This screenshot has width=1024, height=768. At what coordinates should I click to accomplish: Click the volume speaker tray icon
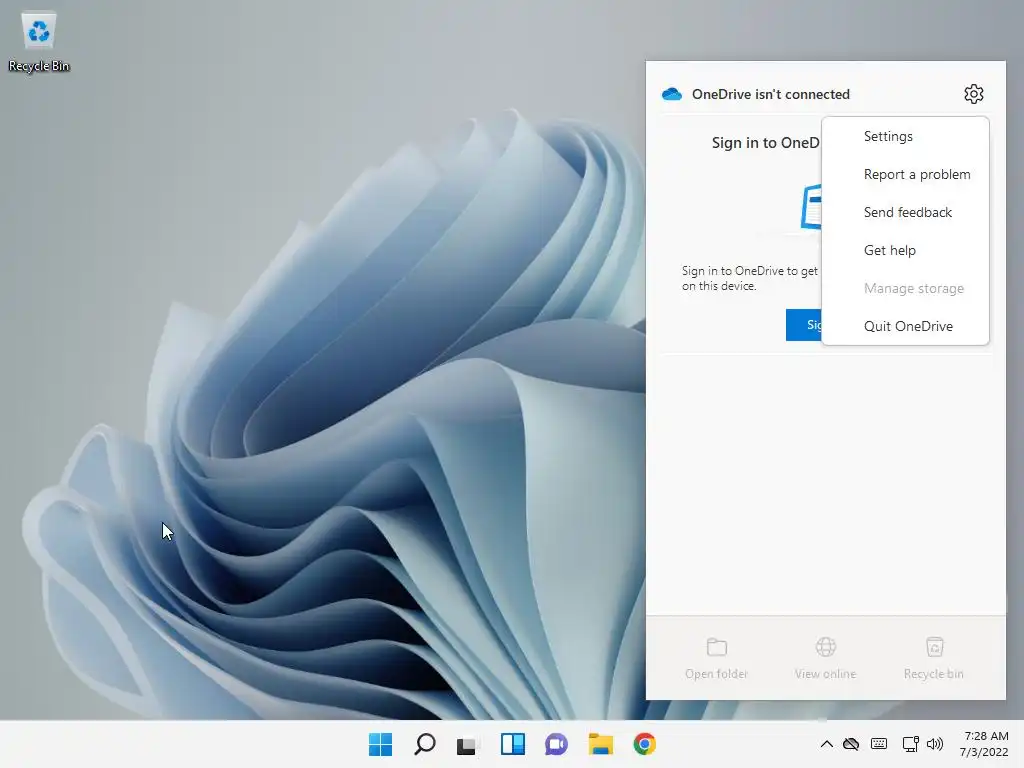tap(935, 744)
